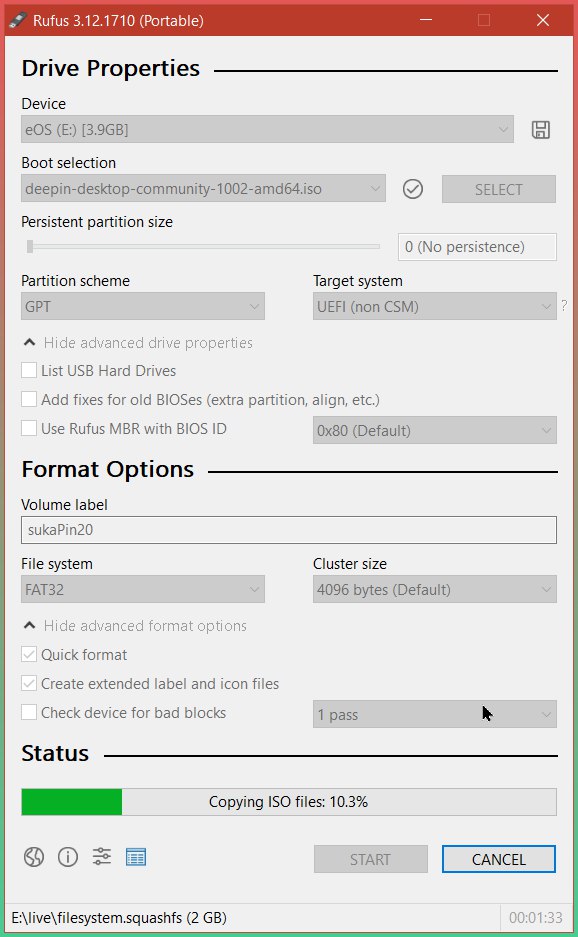This screenshot has width=578, height=937.
Task: Open Target system UEFI dropdown
Action: tap(435, 307)
